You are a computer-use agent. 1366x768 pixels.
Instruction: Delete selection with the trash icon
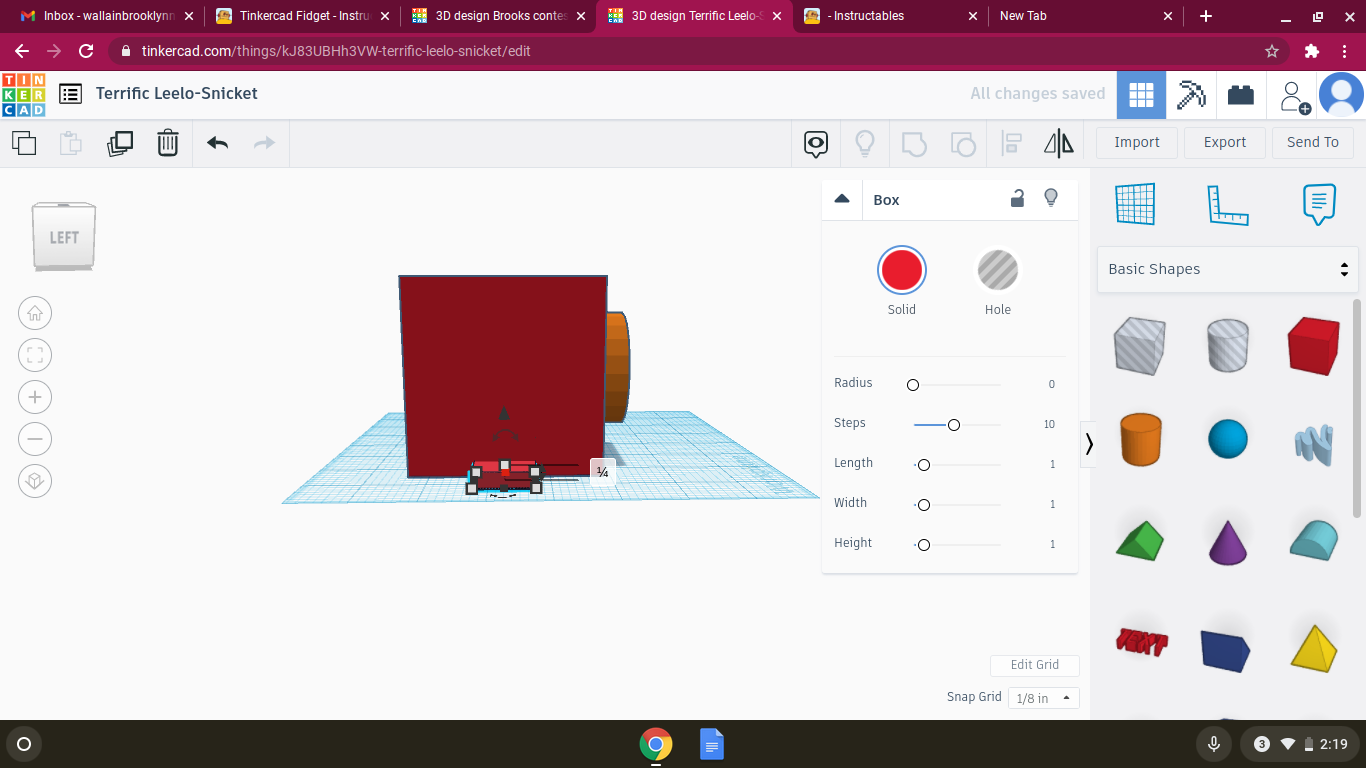pyautogui.click(x=168, y=143)
